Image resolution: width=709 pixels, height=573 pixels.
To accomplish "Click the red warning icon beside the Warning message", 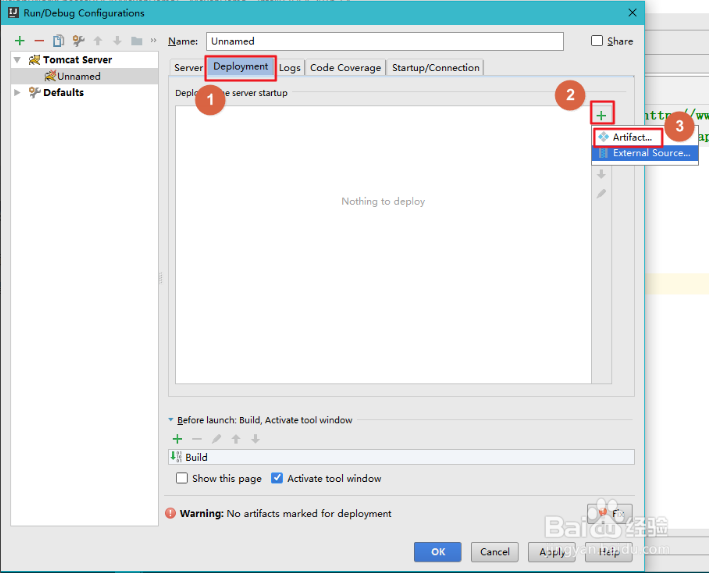I will click(x=170, y=513).
